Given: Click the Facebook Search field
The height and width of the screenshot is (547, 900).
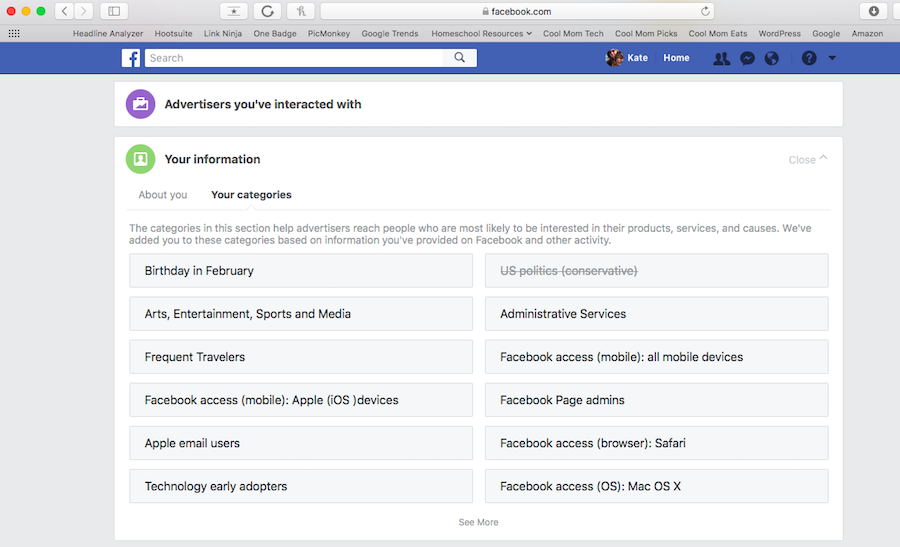Looking at the screenshot, I should [x=294, y=58].
